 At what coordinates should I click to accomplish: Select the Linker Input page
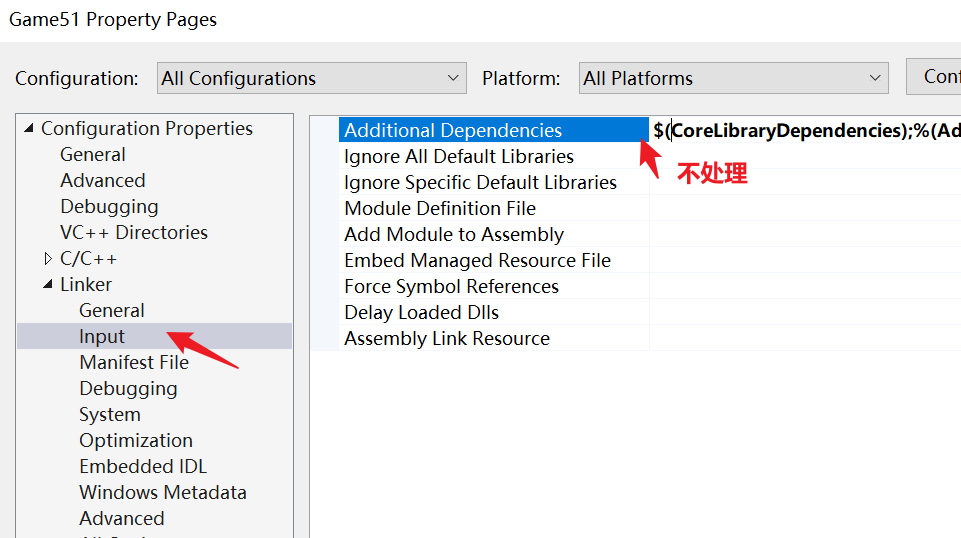(102, 336)
